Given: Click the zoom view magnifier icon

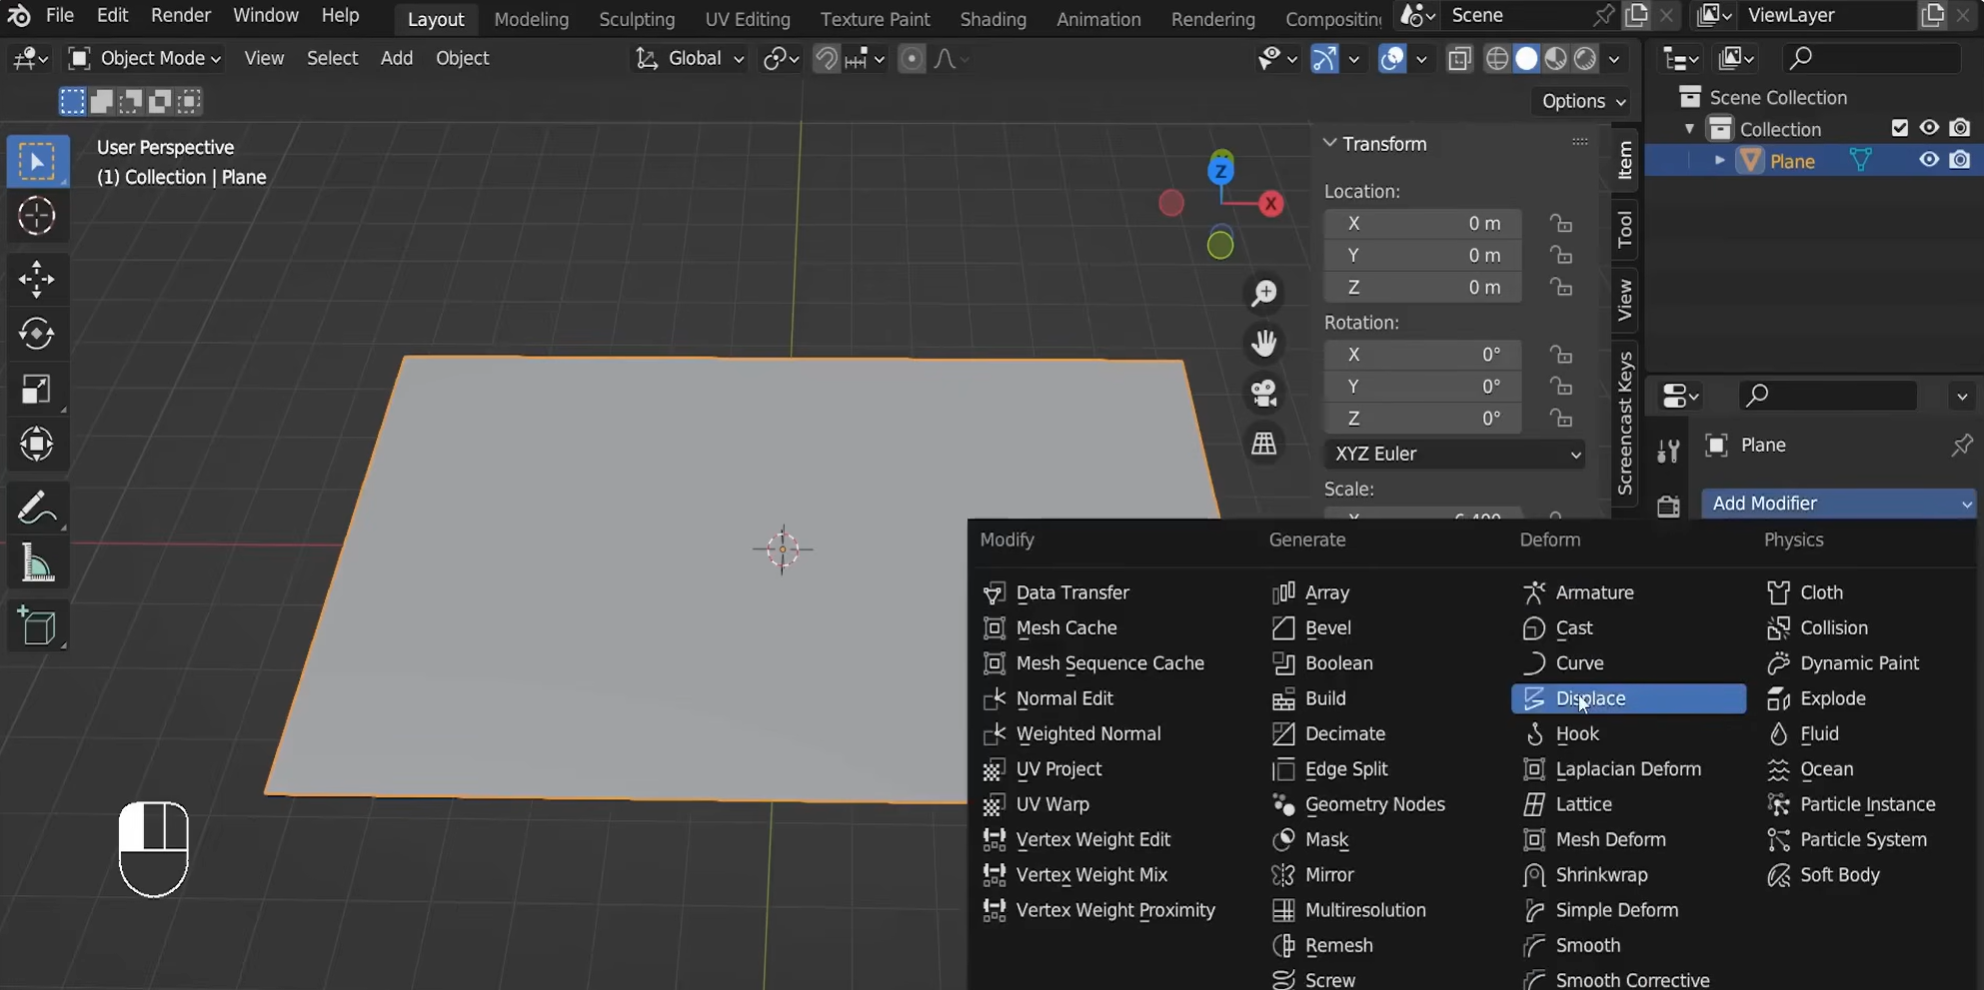Looking at the screenshot, I should (1264, 294).
